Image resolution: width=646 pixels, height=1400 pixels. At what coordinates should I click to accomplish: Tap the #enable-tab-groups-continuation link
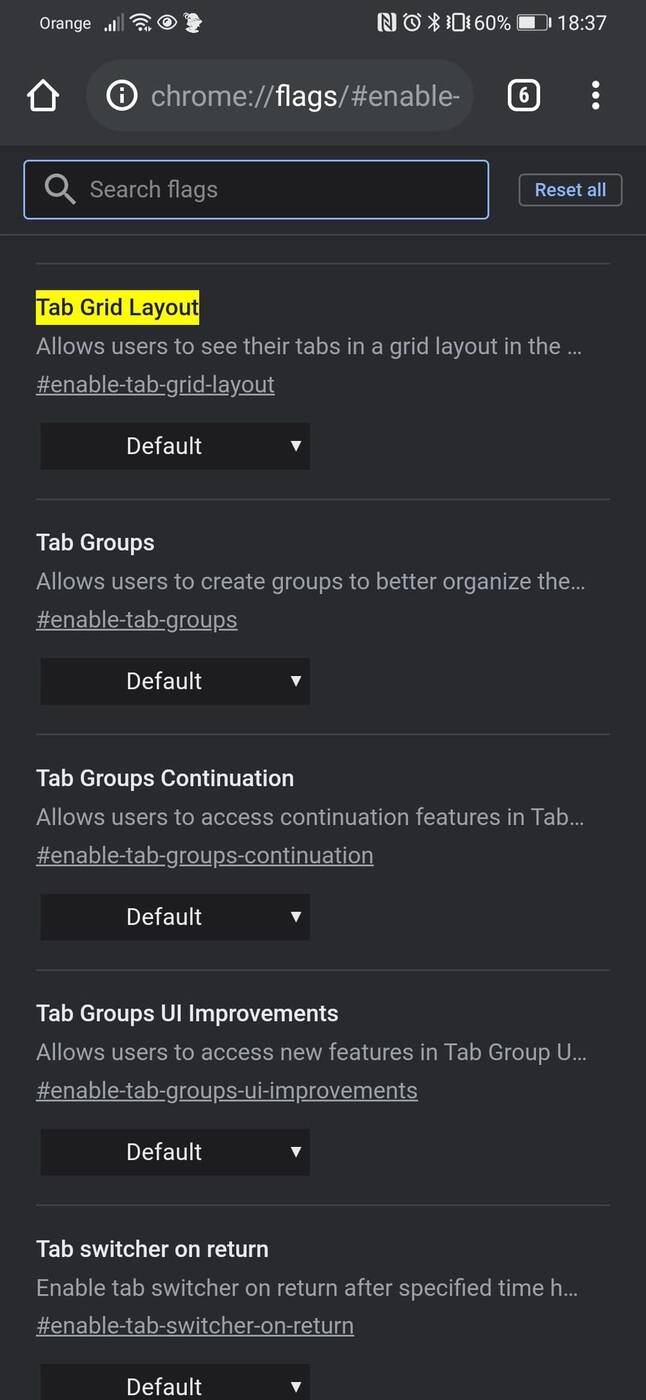tap(205, 856)
